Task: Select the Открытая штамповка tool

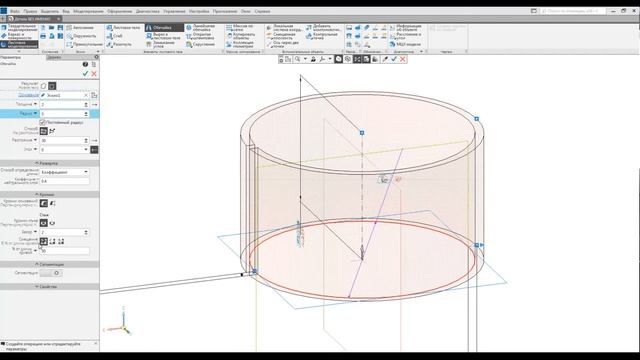Action: (200, 36)
